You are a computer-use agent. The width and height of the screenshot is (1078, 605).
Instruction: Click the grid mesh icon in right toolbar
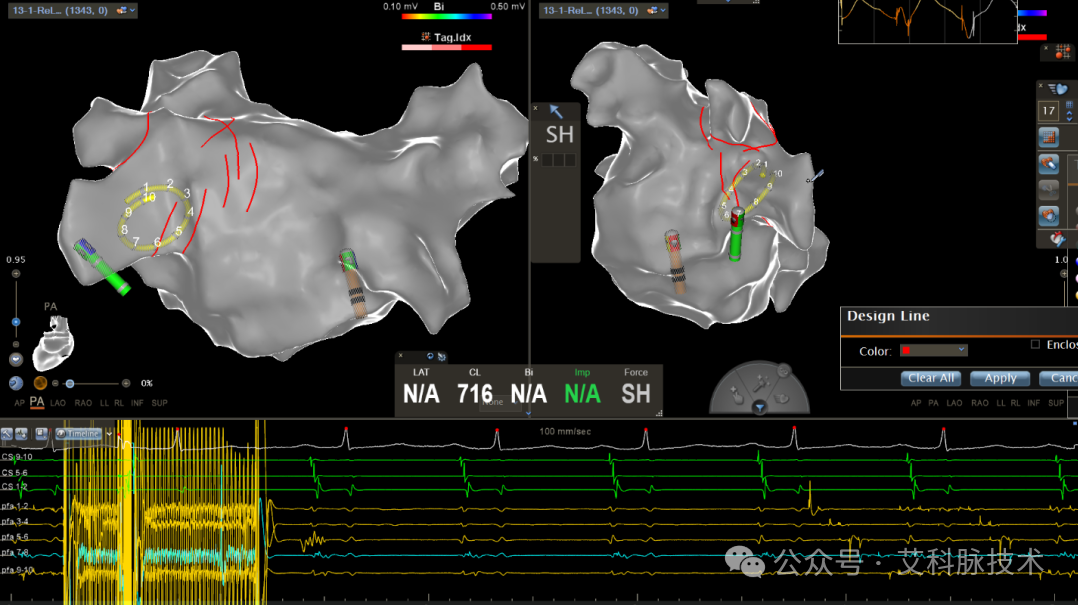[x=1048, y=138]
